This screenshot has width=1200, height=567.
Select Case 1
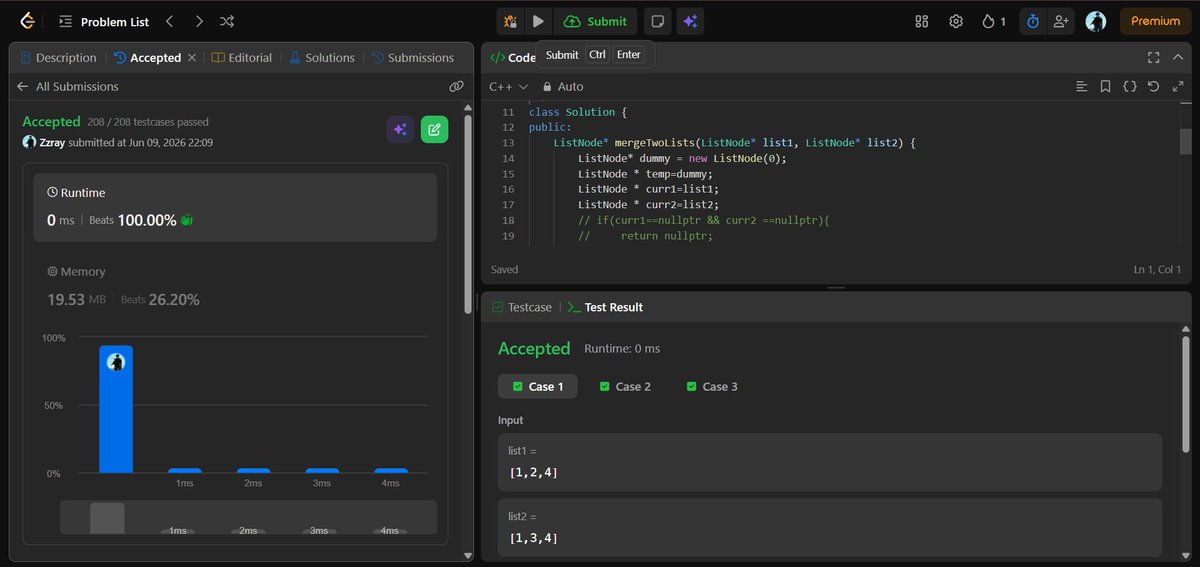(x=538, y=386)
